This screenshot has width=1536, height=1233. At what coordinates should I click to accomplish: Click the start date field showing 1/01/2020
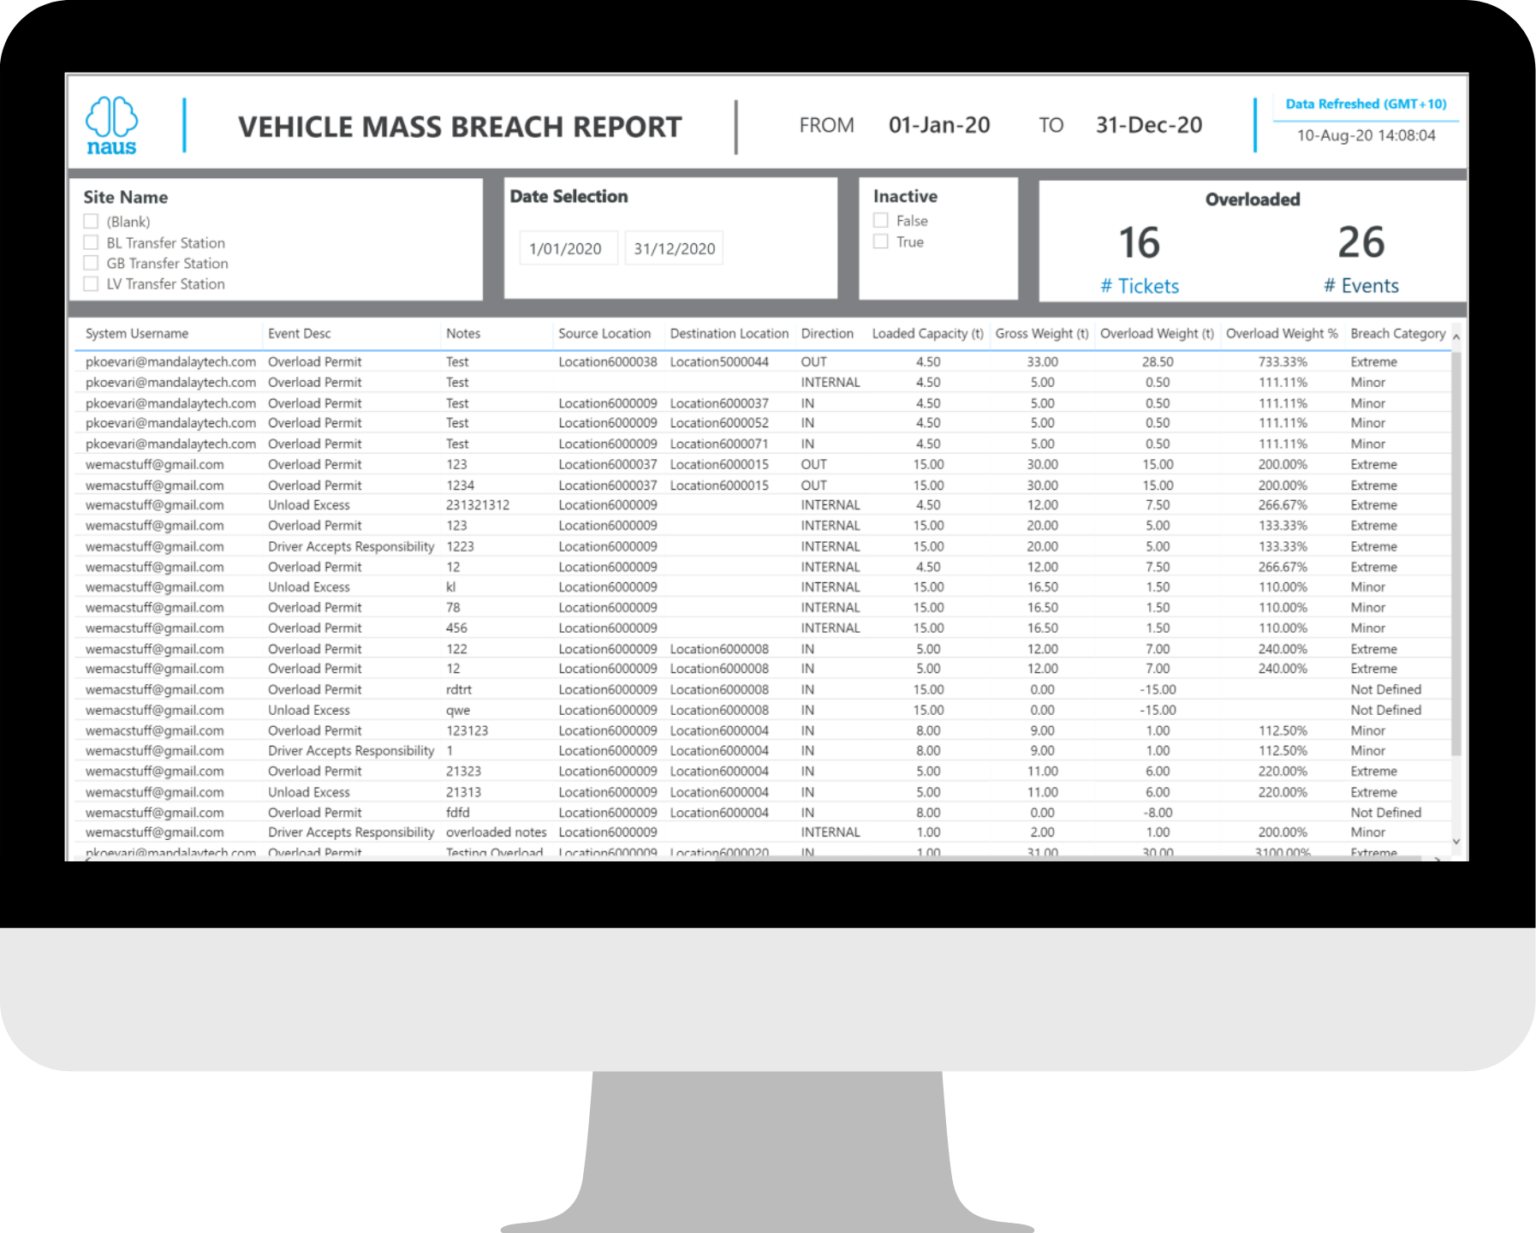[567, 247]
